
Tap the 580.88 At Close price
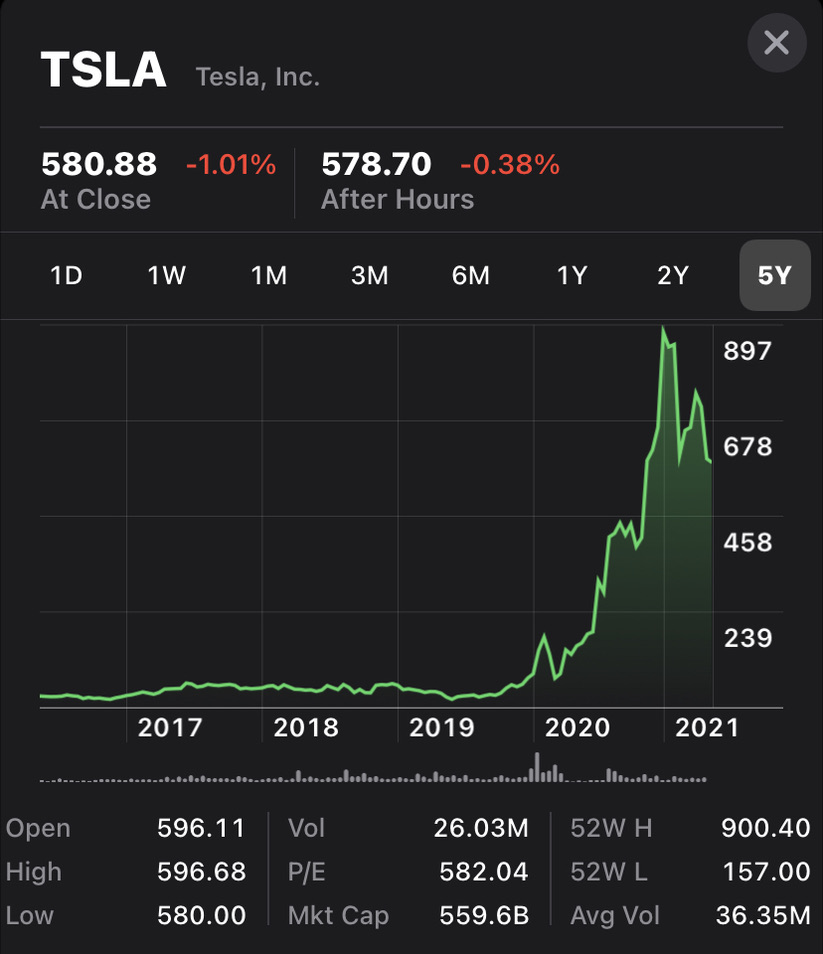[x=99, y=164]
